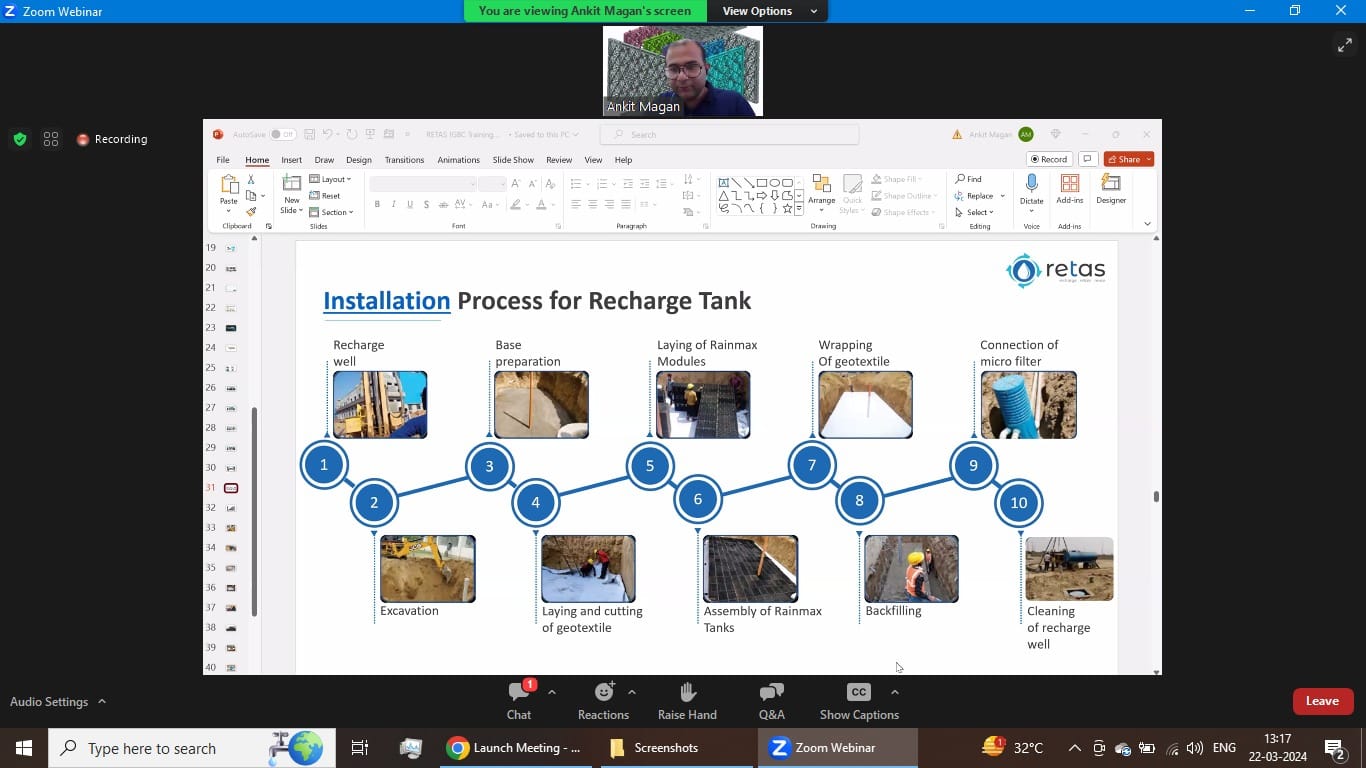
Task: Select slide 31 thumbnail in panel
Action: pyautogui.click(x=231, y=488)
